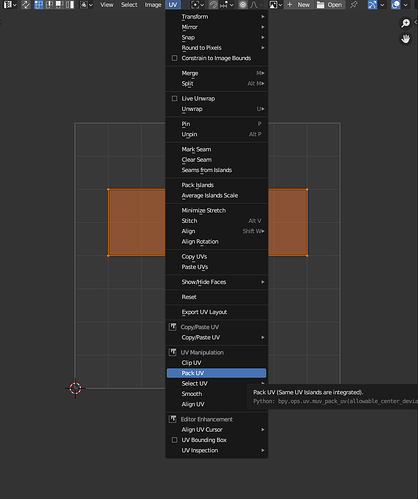
Task: Click the New image button
Action: [x=299, y=5]
